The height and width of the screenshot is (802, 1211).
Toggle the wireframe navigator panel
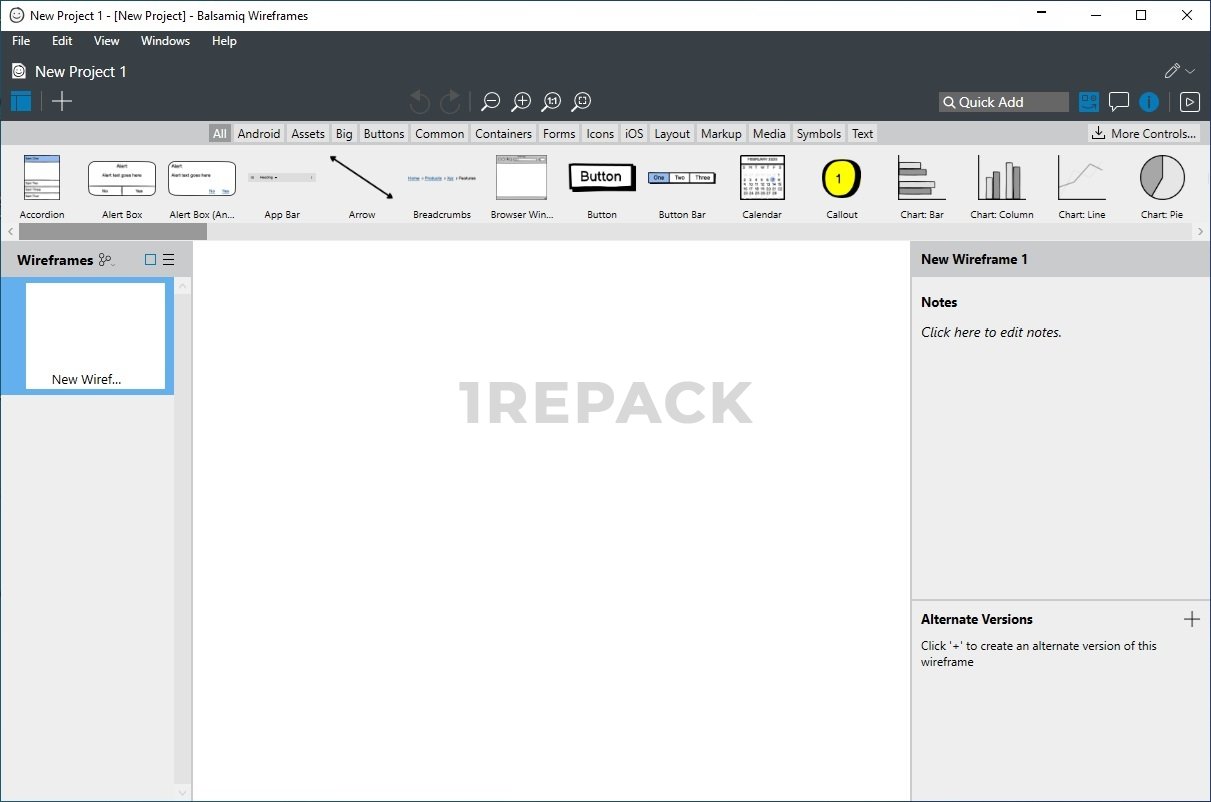click(x=21, y=101)
